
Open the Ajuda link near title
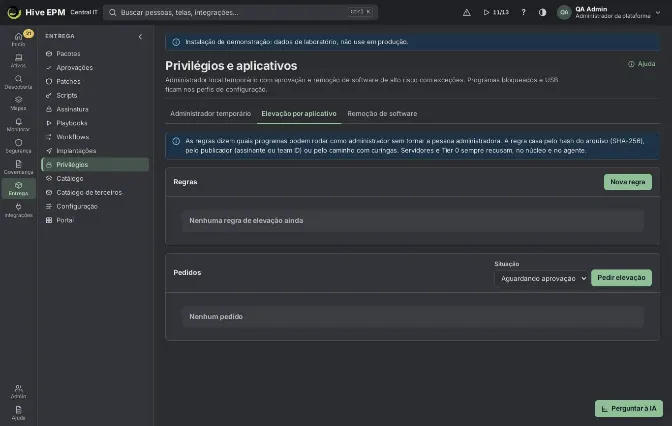(642, 64)
